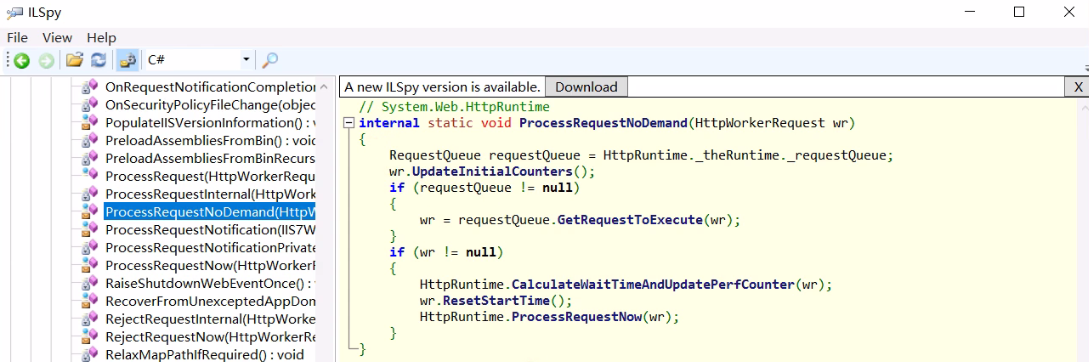
Task: Maximize the ILSpy window
Action: pos(1018,12)
